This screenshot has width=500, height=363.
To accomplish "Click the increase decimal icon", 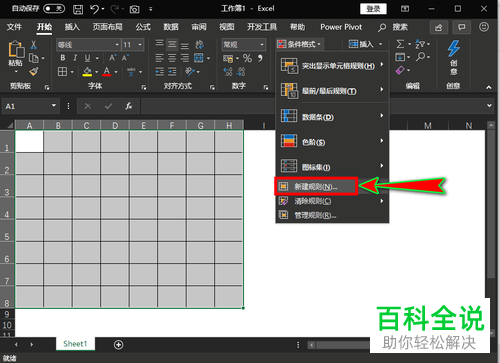I will pos(228,71).
